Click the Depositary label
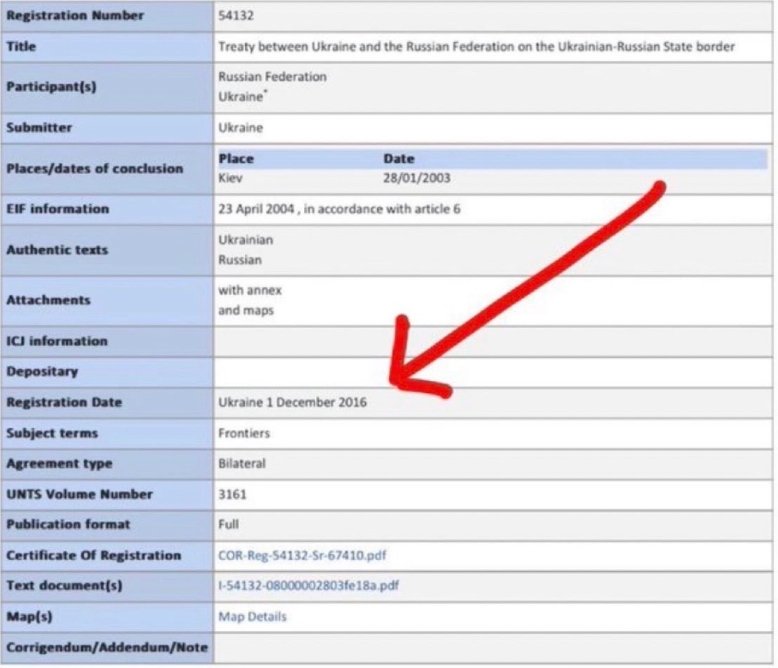 (42, 372)
